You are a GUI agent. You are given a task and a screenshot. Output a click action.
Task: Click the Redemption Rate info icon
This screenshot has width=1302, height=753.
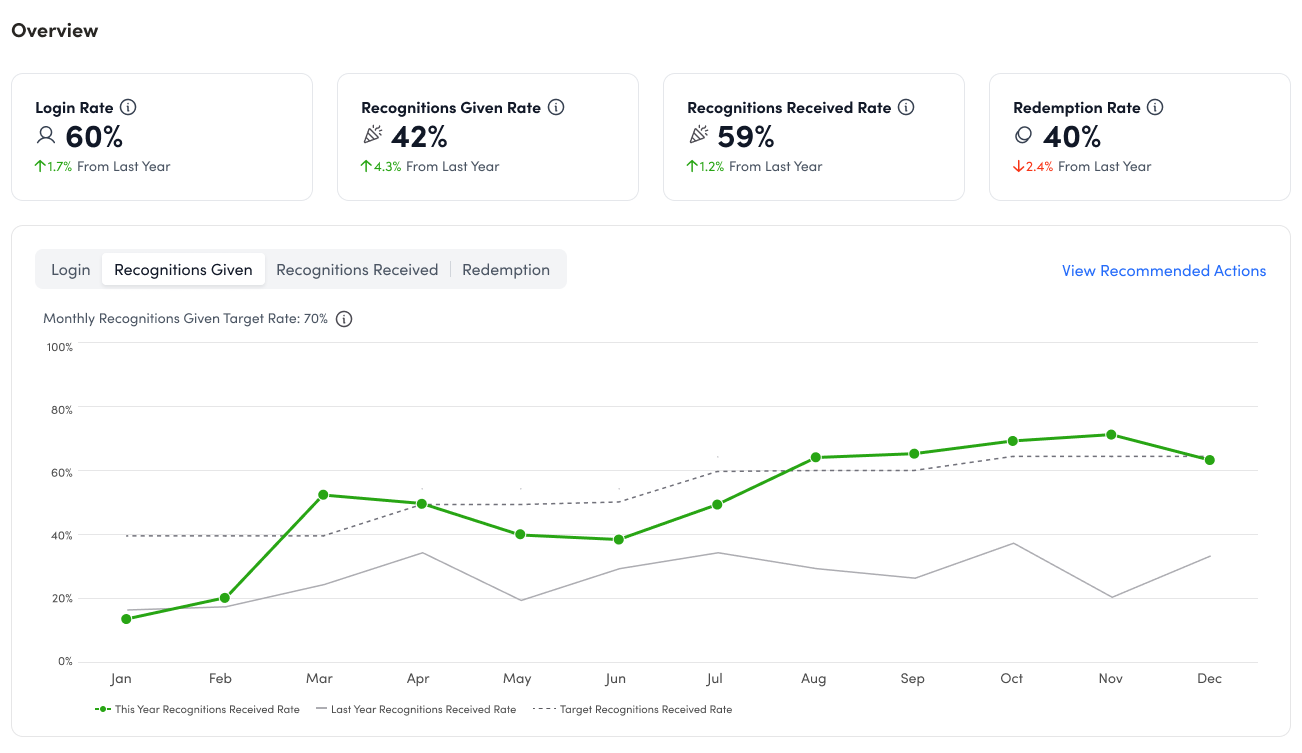[x=1155, y=107]
